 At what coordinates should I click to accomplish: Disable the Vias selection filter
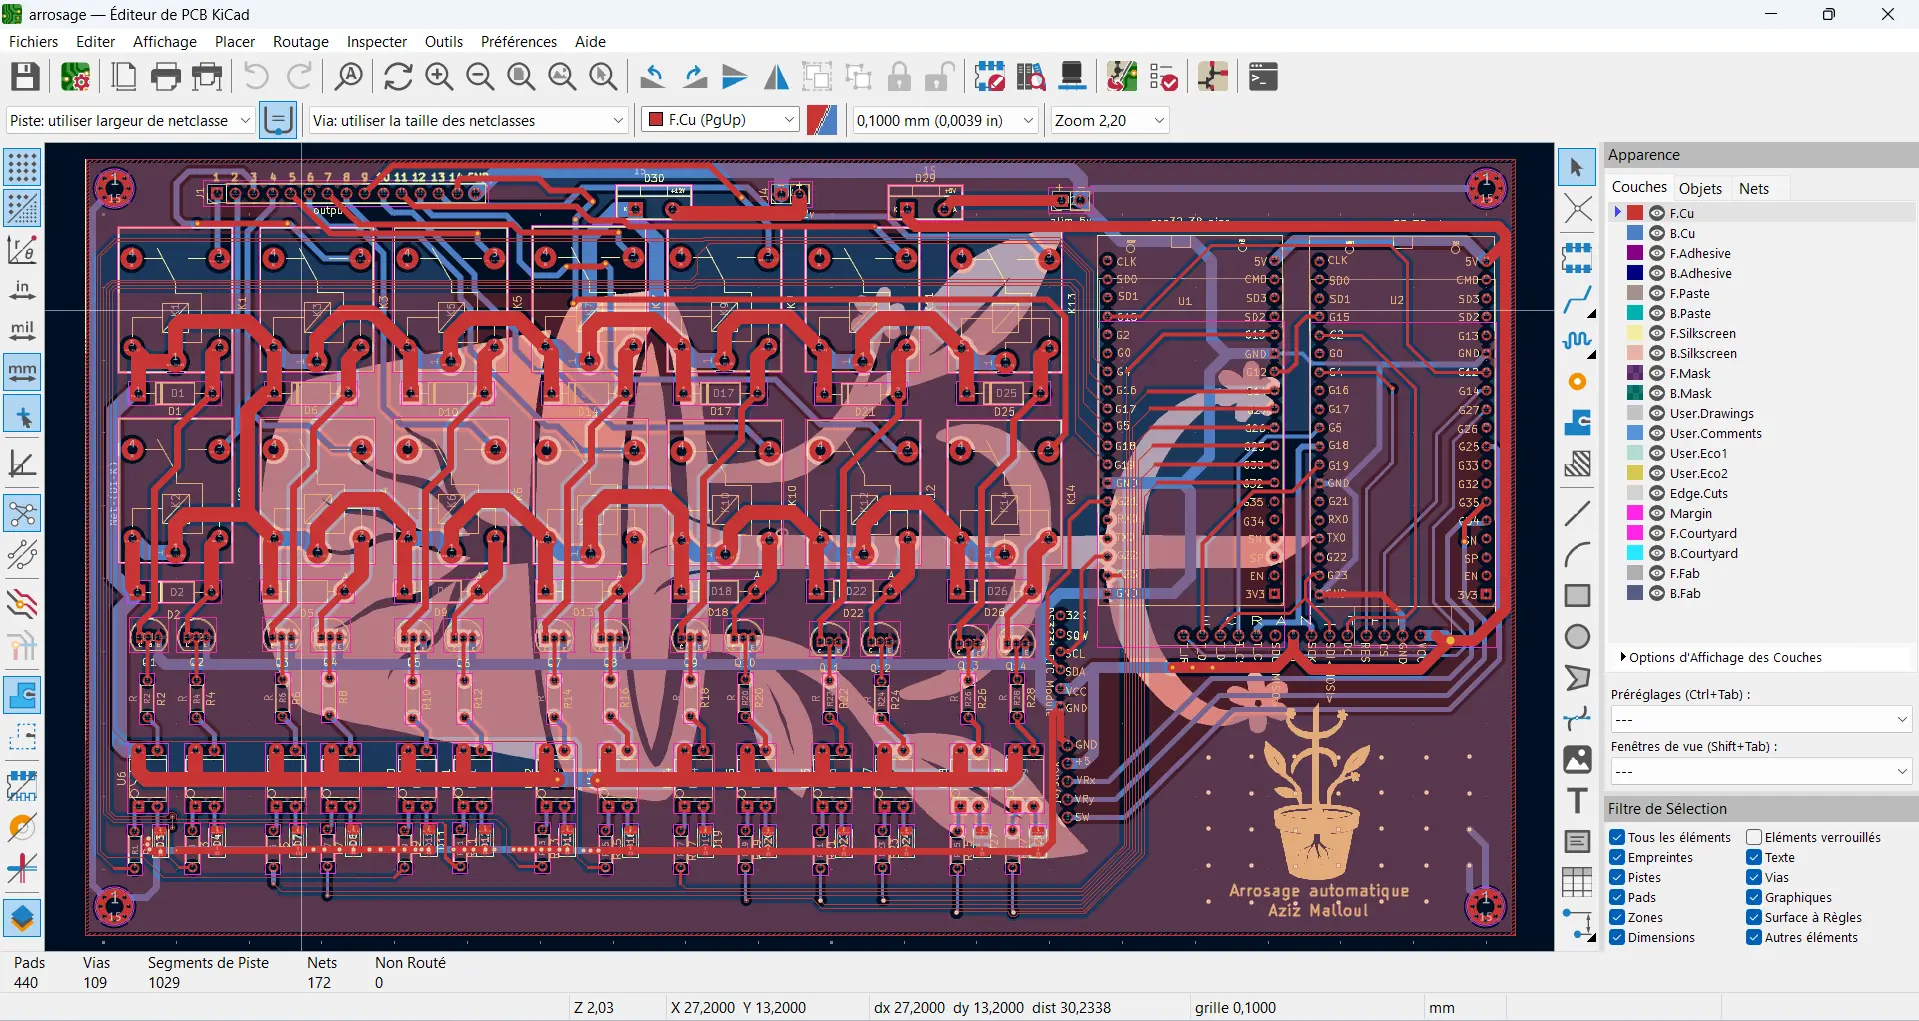(1755, 877)
